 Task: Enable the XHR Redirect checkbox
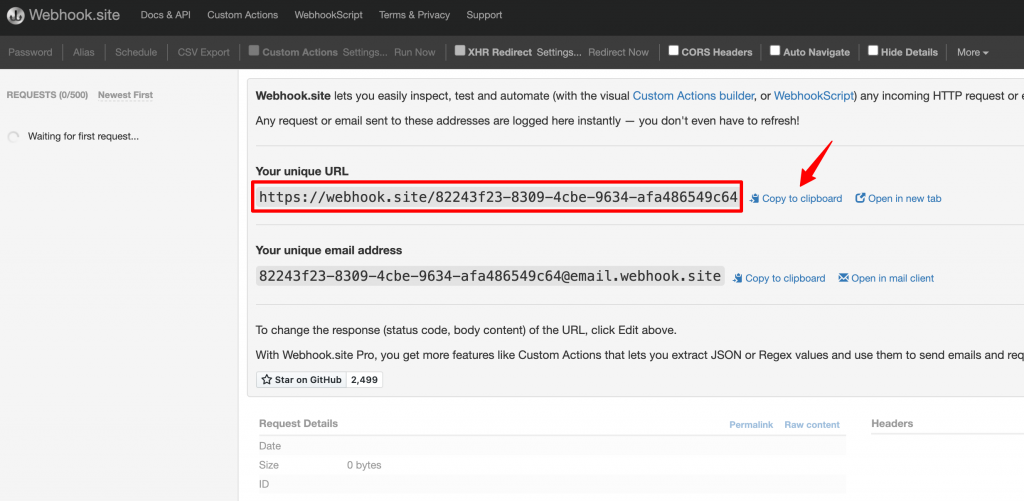tap(460, 50)
